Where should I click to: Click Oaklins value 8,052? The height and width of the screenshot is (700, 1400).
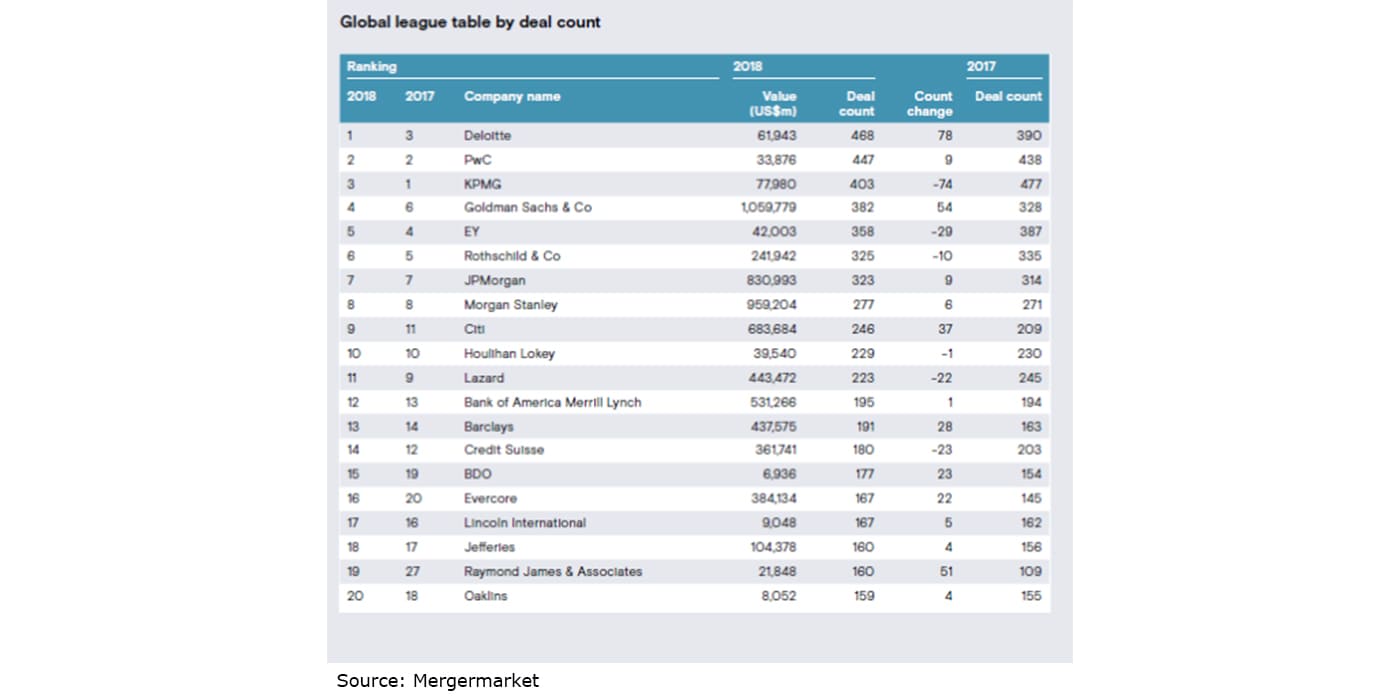point(779,596)
